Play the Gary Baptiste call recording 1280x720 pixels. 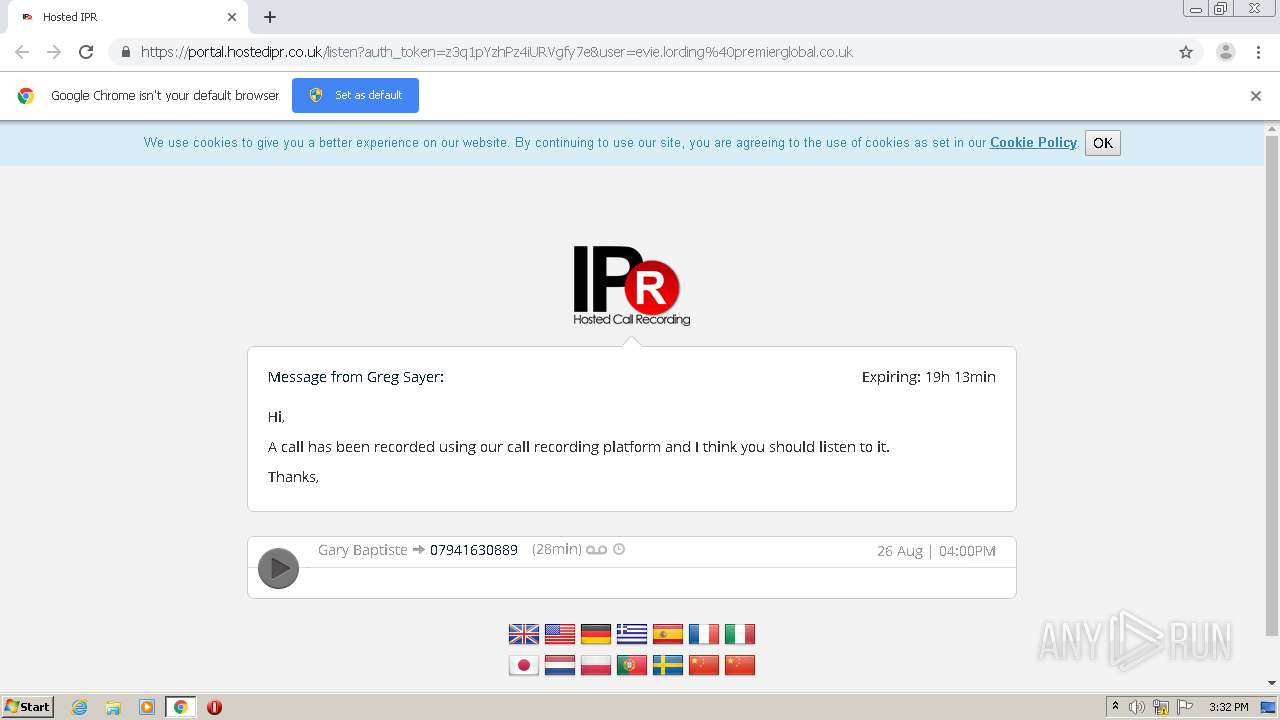pyautogui.click(x=278, y=568)
